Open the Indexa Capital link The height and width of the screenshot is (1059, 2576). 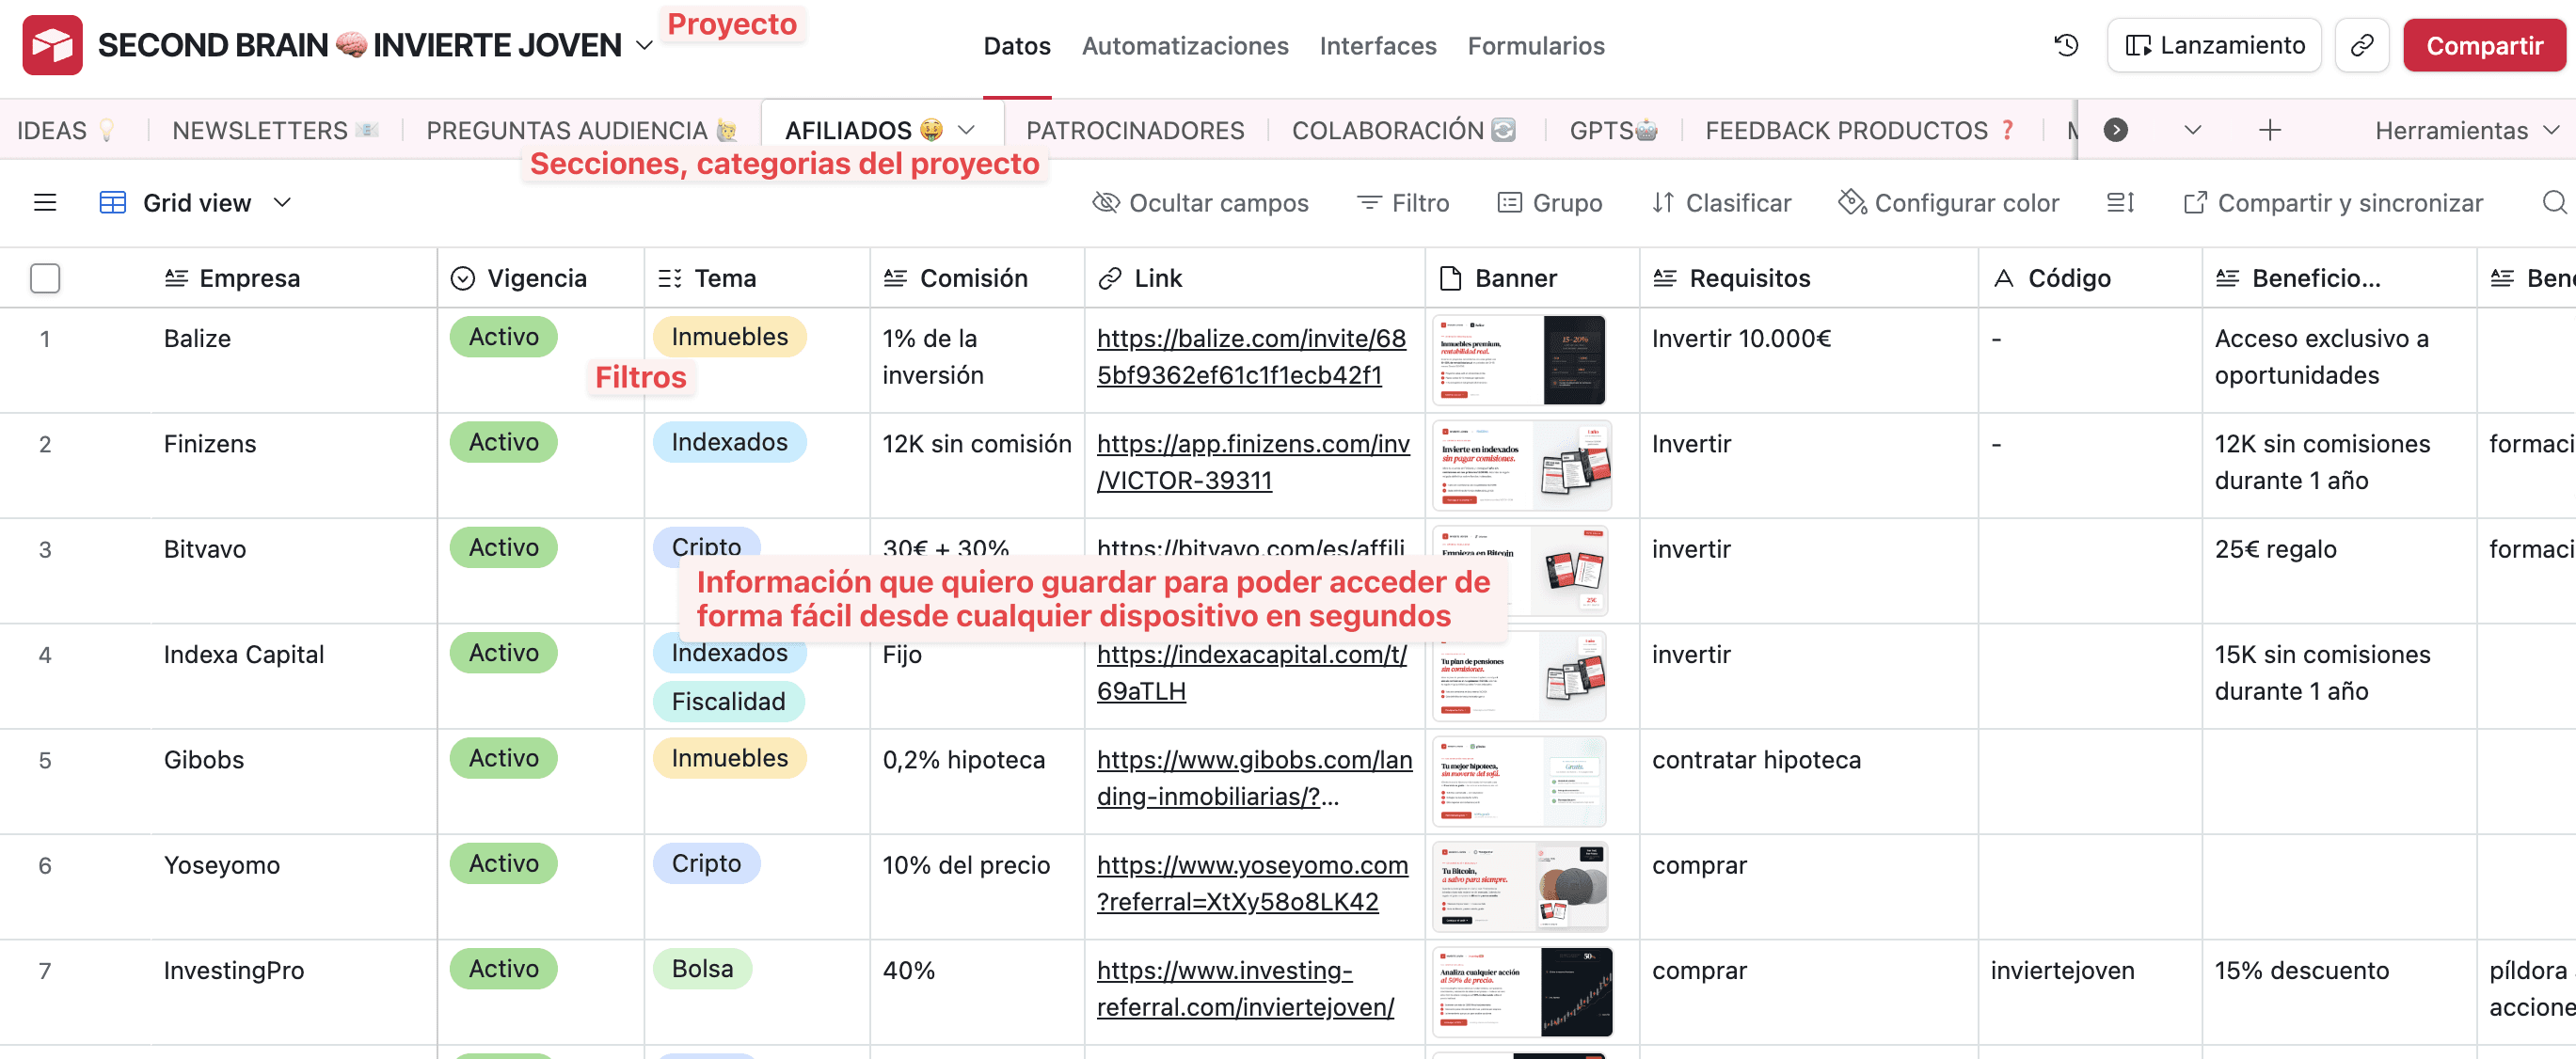[1251, 673]
